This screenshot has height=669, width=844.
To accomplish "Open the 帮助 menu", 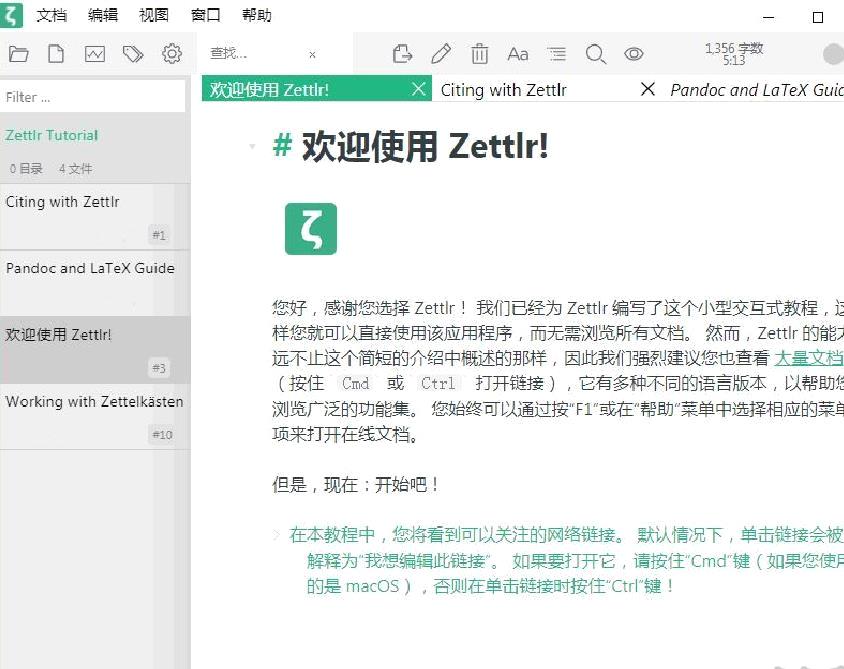I will 257,15.
